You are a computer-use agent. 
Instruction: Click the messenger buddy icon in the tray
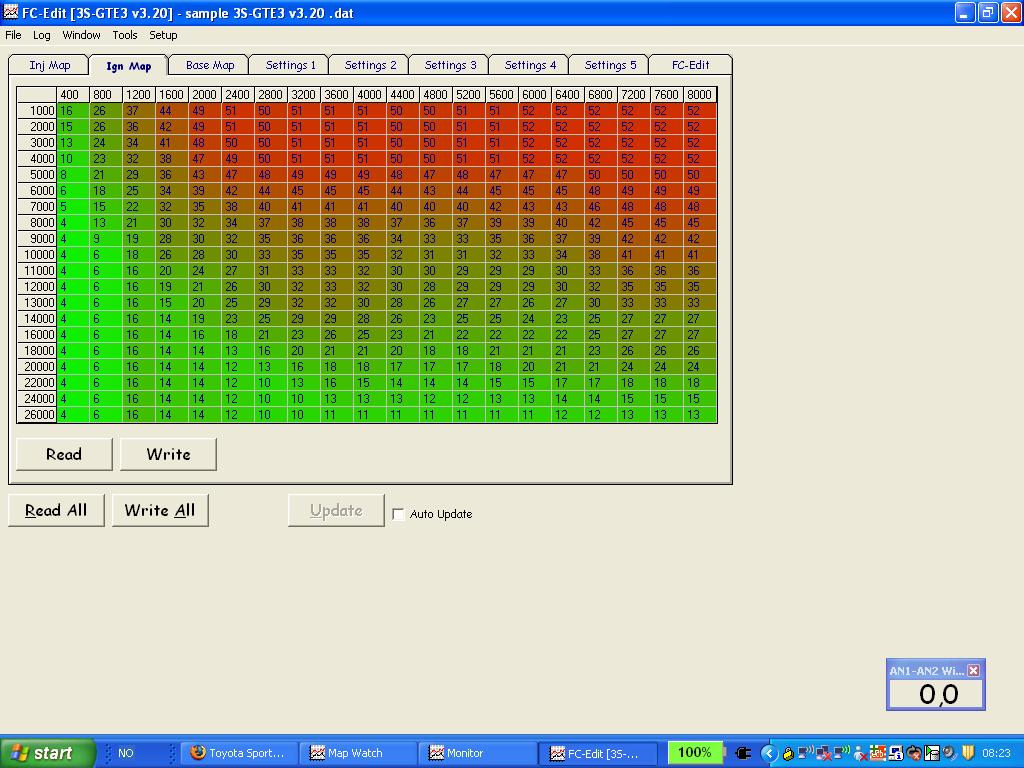860,753
